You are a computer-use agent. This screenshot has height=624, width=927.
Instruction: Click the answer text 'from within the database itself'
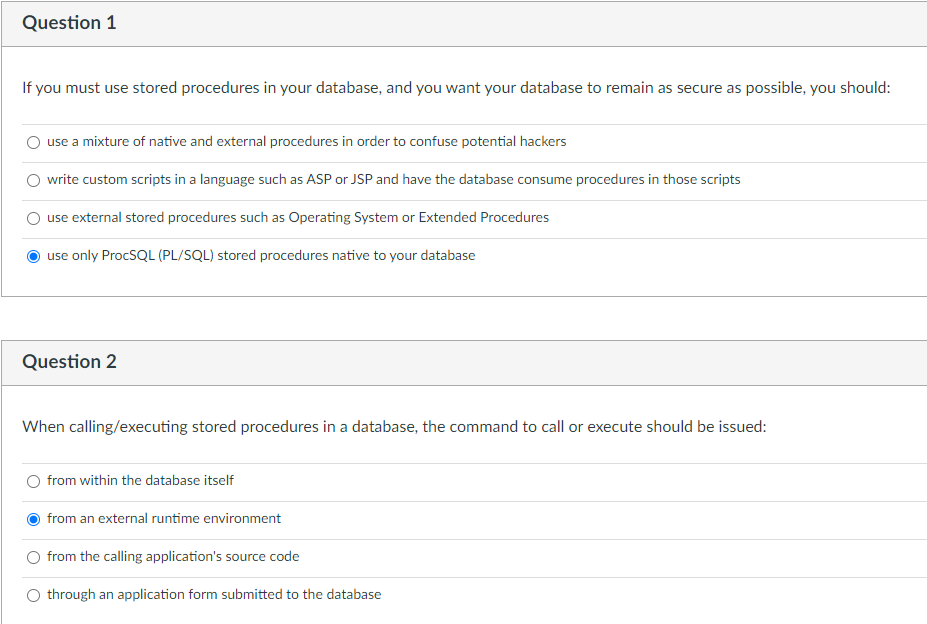pos(140,480)
